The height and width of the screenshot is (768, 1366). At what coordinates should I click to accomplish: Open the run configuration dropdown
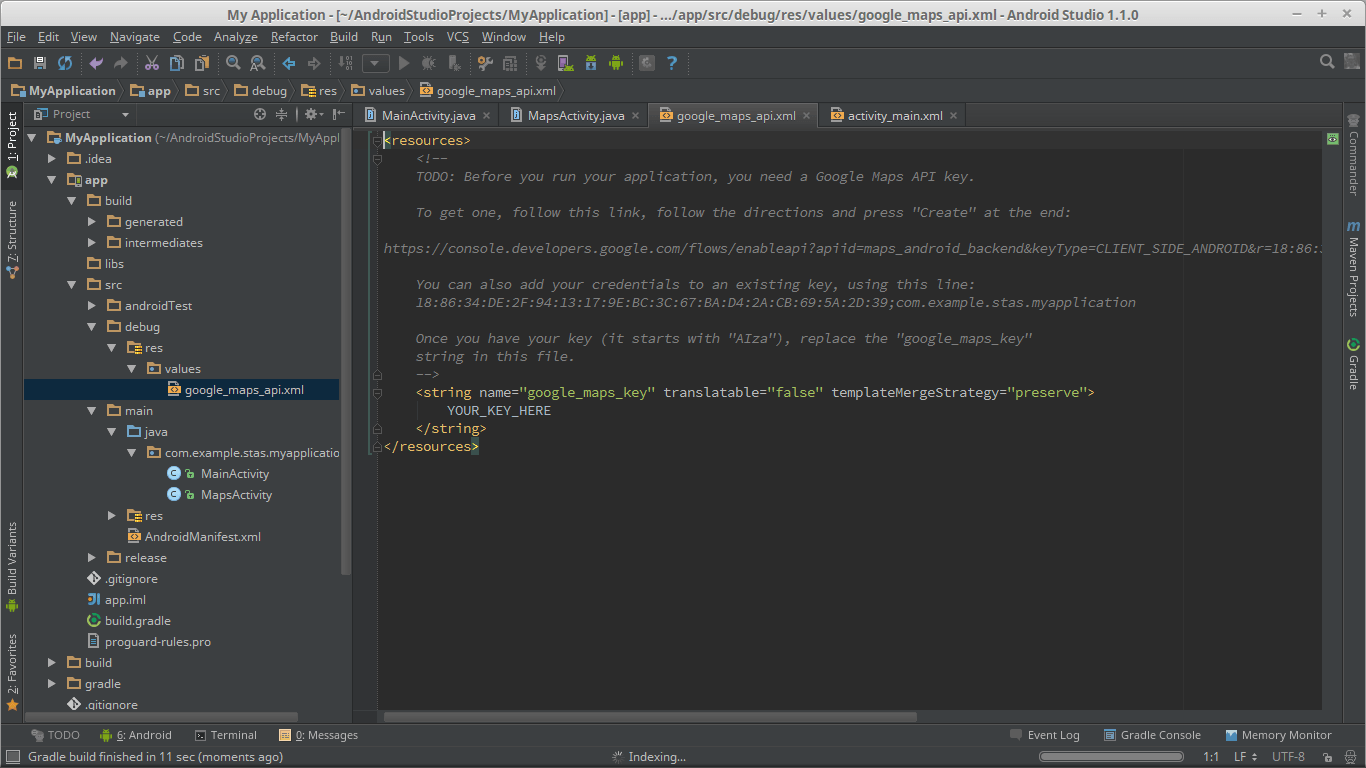pyautogui.click(x=376, y=63)
